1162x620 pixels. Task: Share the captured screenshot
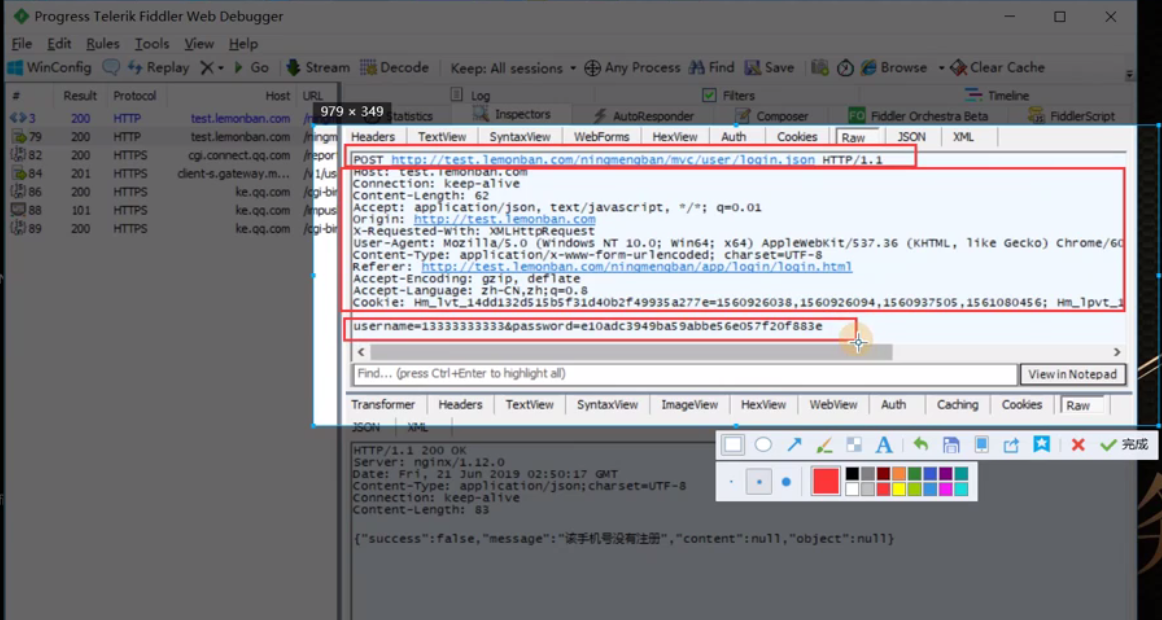coord(1012,444)
